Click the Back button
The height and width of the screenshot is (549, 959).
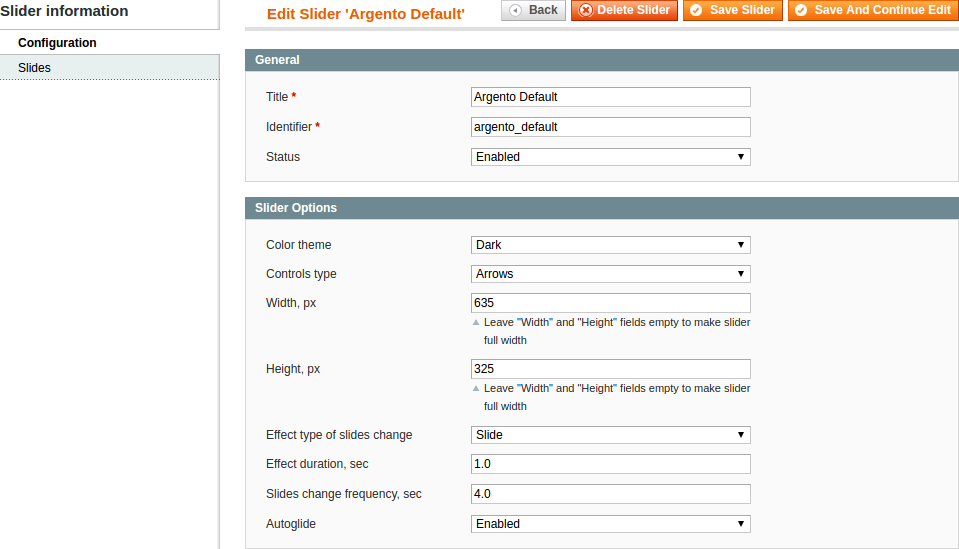coord(533,10)
